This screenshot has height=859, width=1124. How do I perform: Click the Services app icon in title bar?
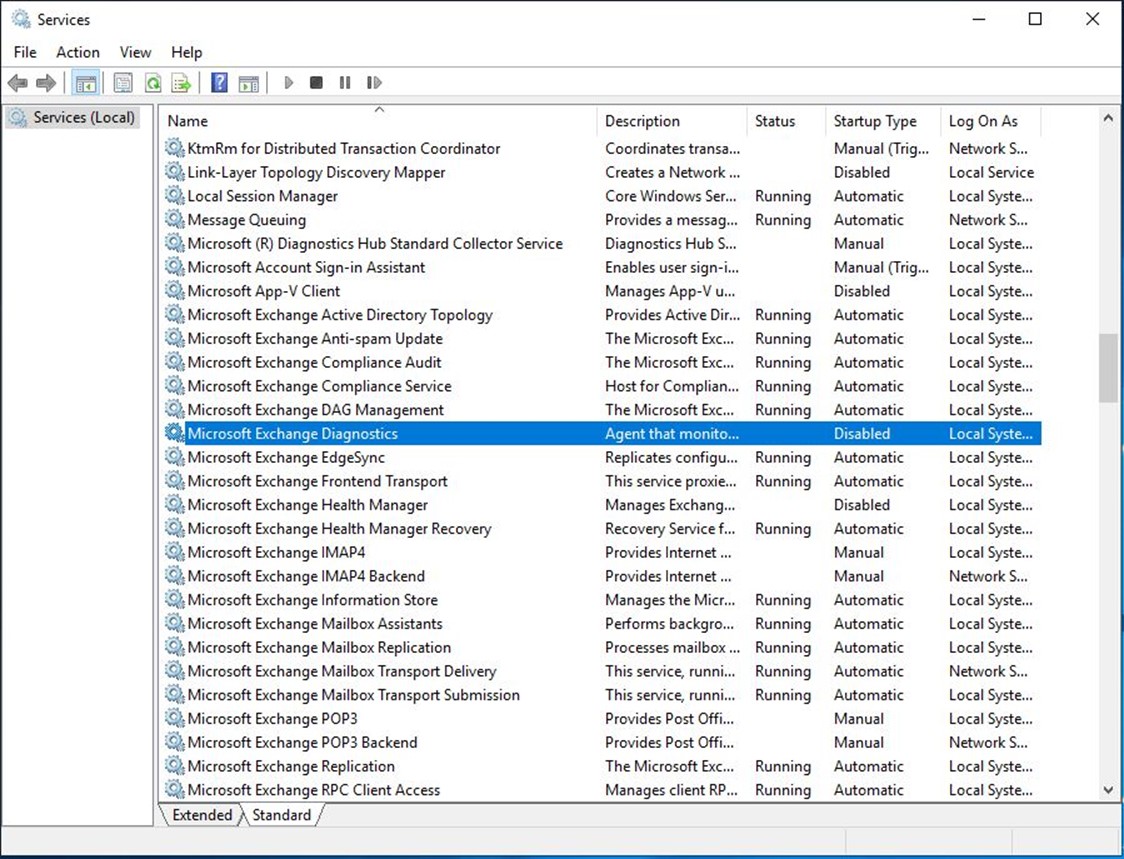point(22,19)
